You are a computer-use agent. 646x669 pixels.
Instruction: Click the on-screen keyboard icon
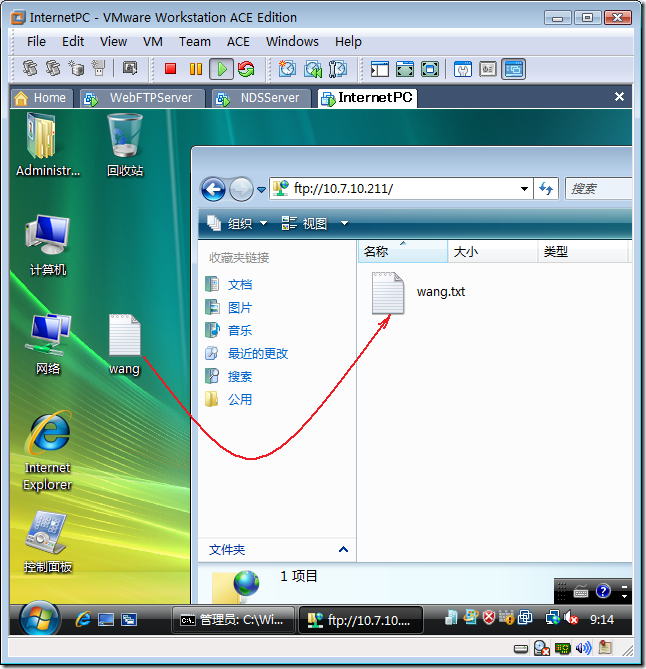click(581, 591)
